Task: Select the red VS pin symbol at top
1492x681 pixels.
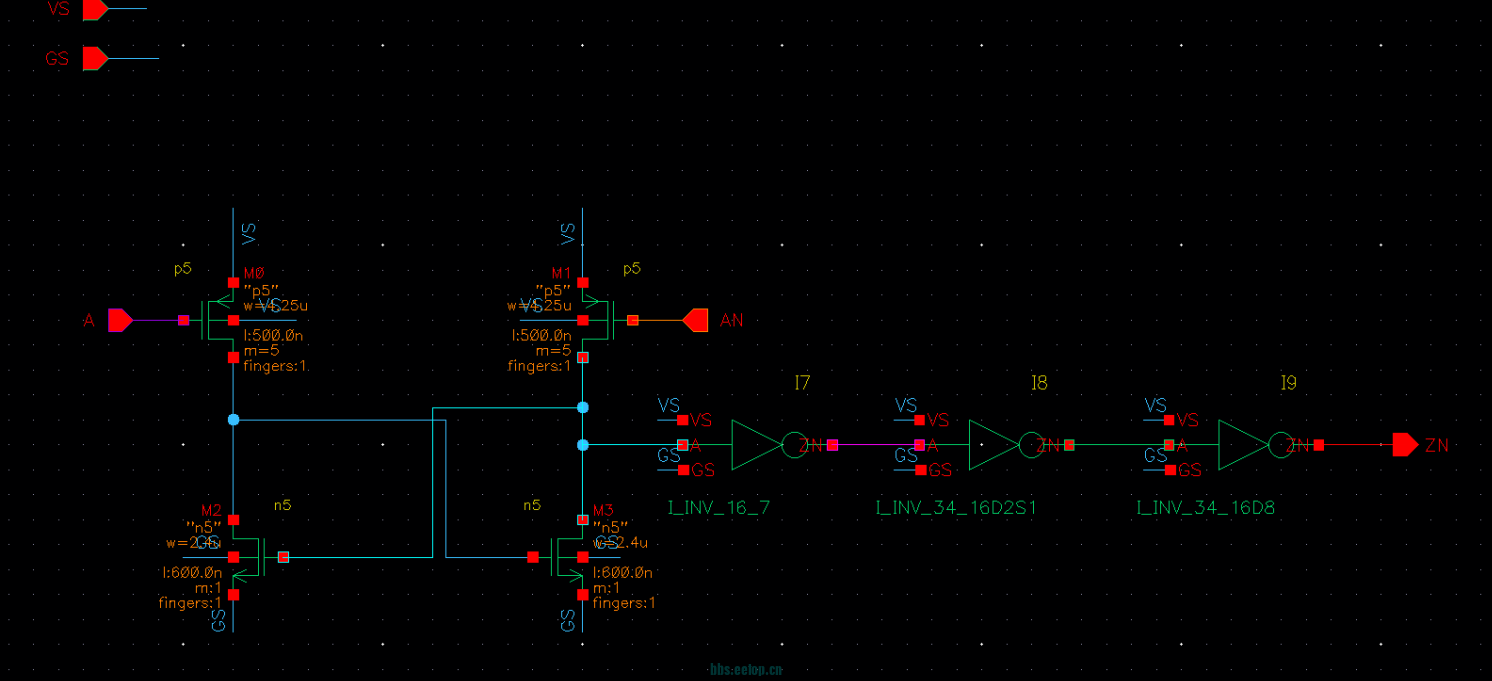Action: (95, 9)
